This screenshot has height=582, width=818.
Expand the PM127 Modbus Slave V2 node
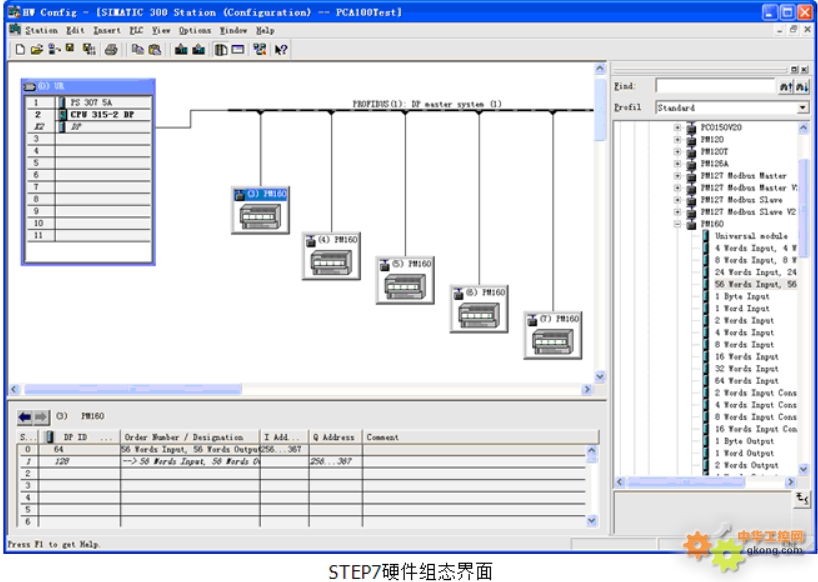677,212
